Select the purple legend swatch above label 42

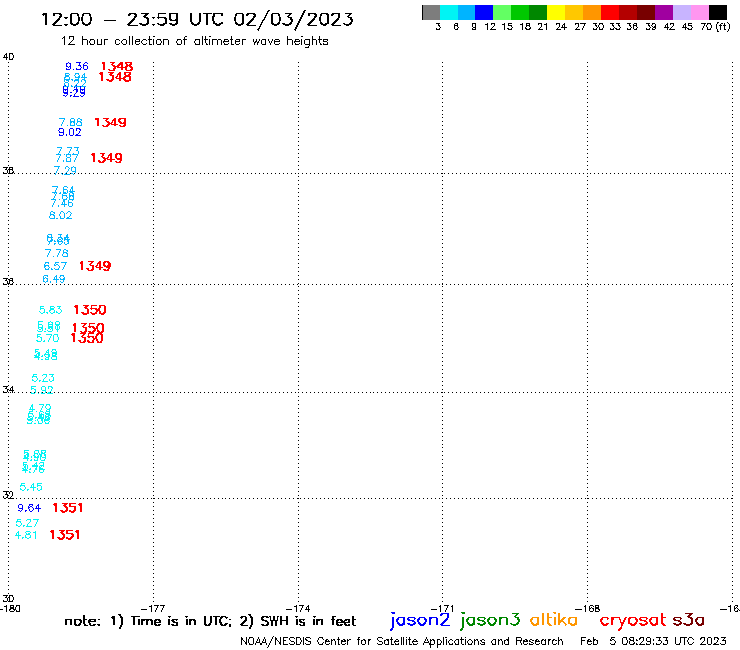point(664,12)
